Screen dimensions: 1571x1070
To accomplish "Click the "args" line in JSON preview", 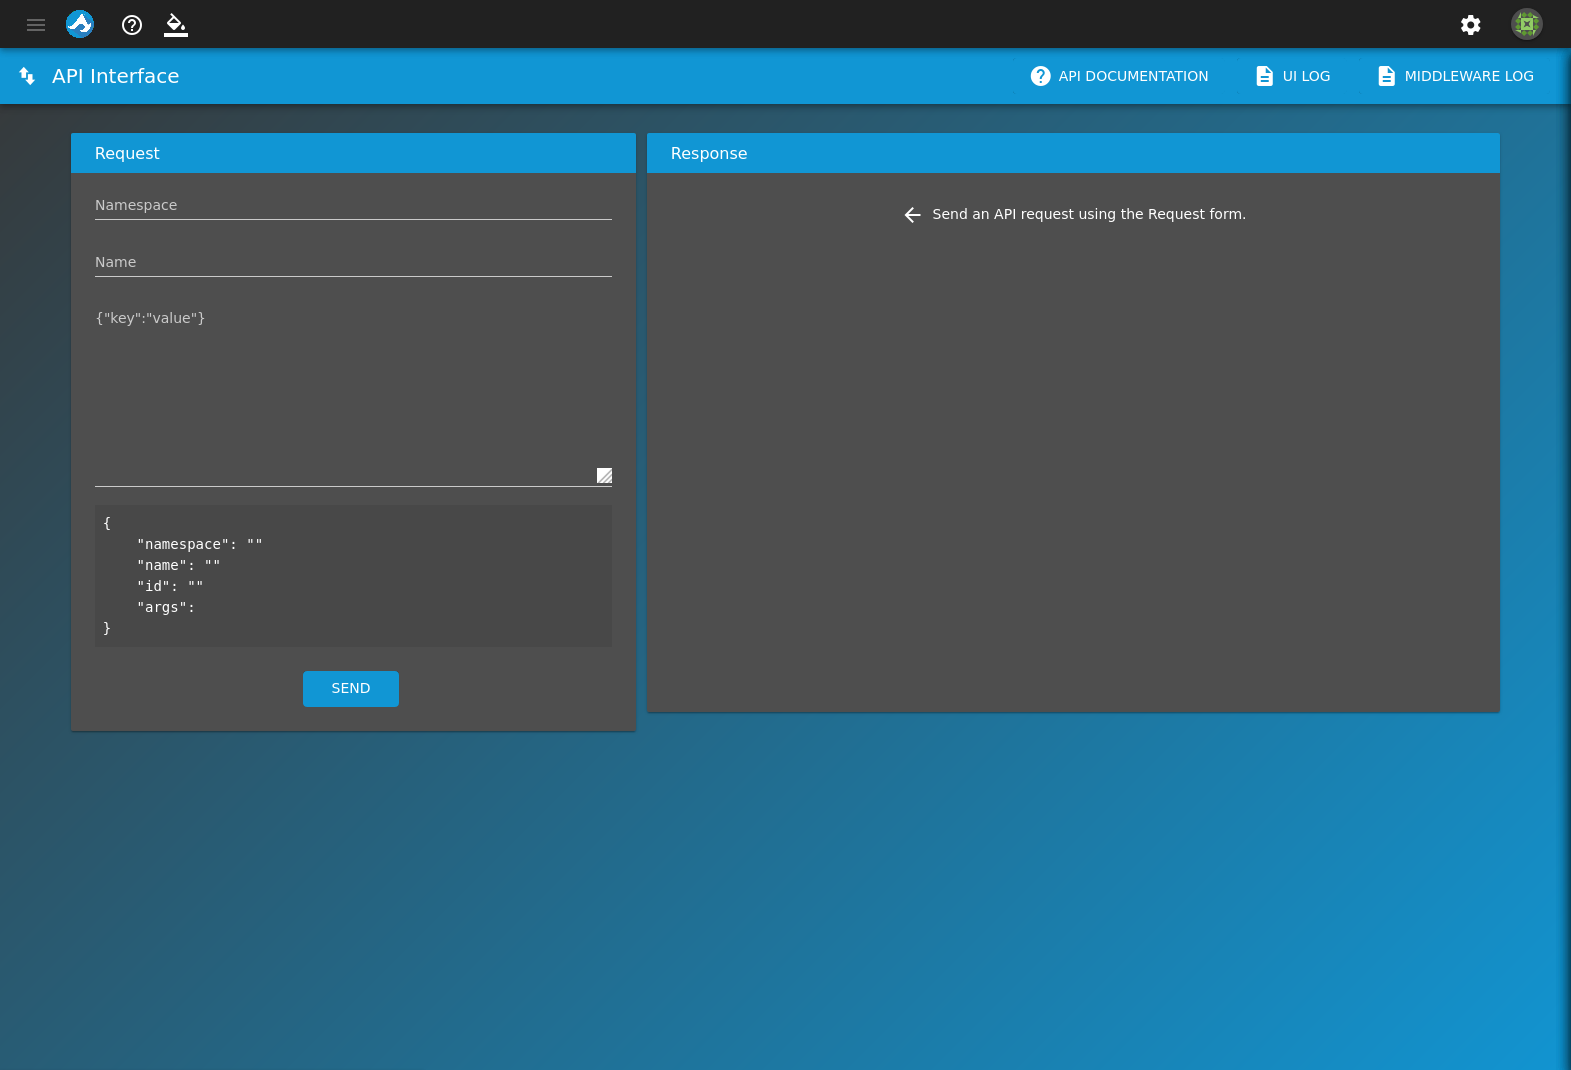I will click(x=166, y=607).
